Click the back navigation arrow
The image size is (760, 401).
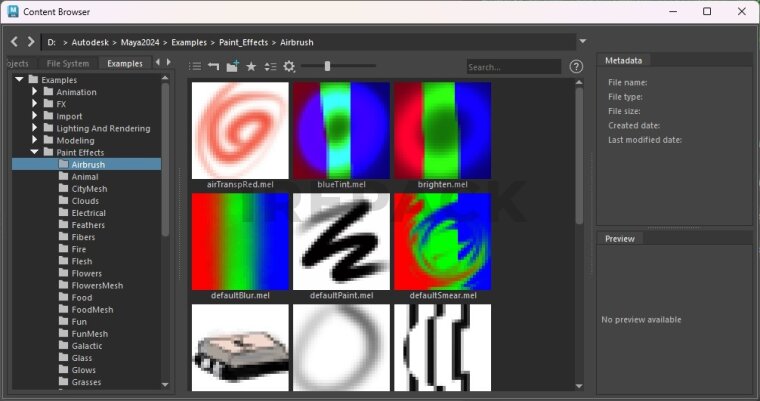(14, 42)
